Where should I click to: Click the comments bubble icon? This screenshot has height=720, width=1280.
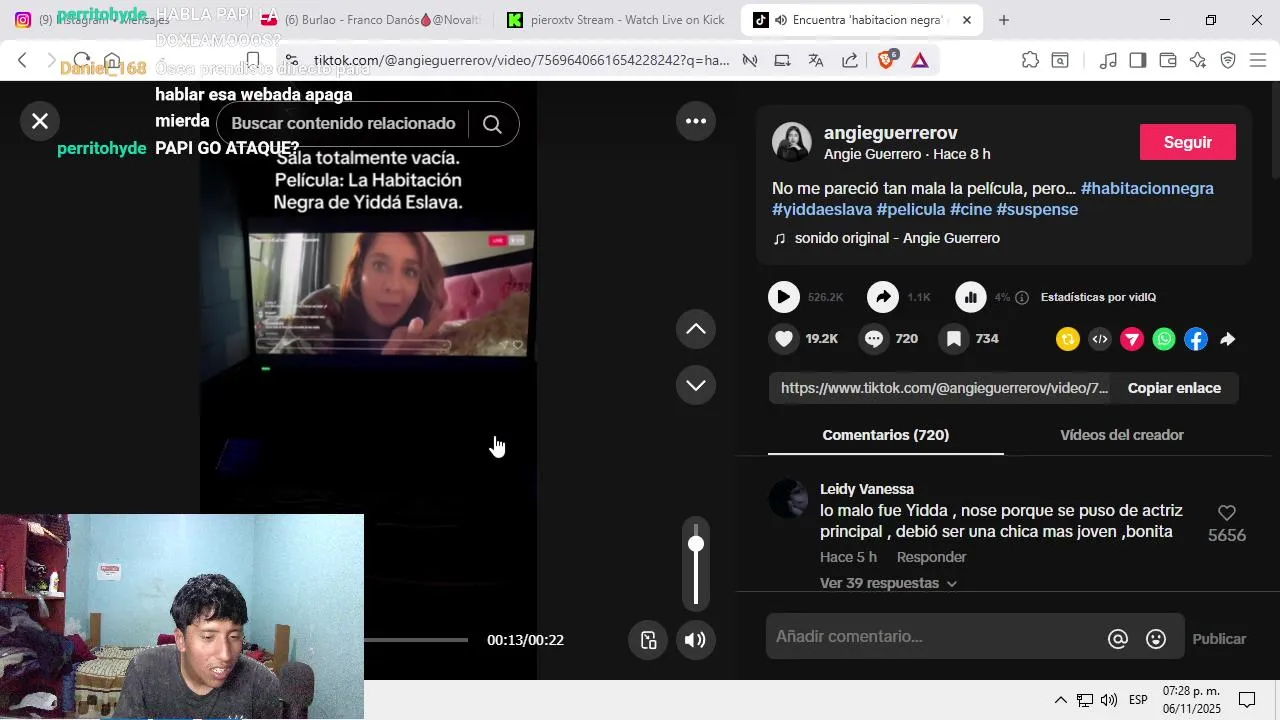click(x=874, y=339)
